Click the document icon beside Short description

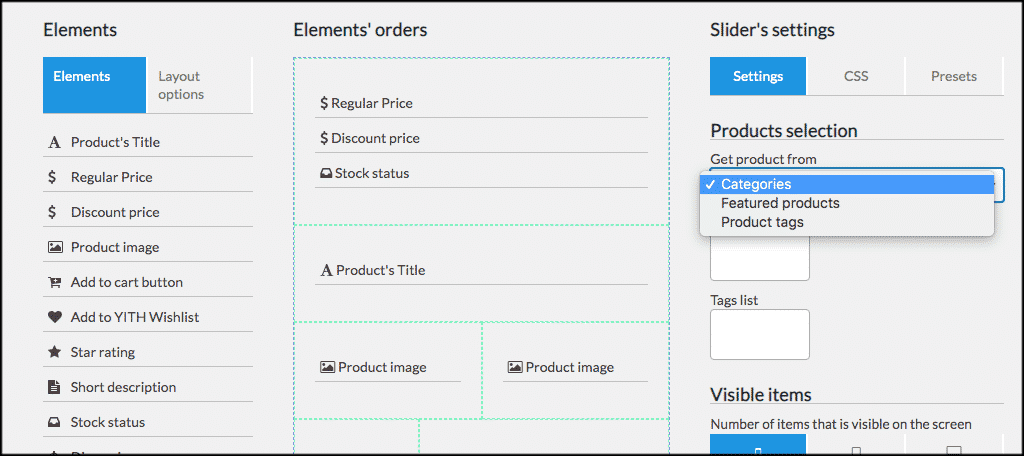tap(54, 387)
